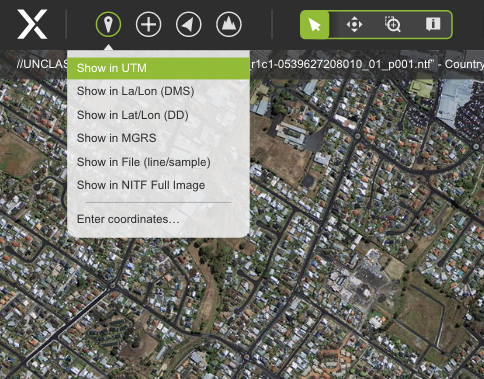Enable the info query tool

[x=433, y=24]
